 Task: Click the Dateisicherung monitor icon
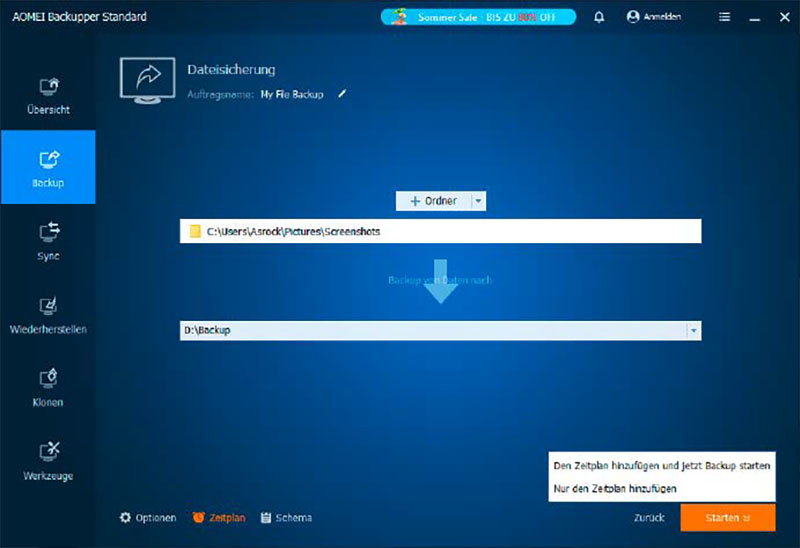click(x=147, y=80)
